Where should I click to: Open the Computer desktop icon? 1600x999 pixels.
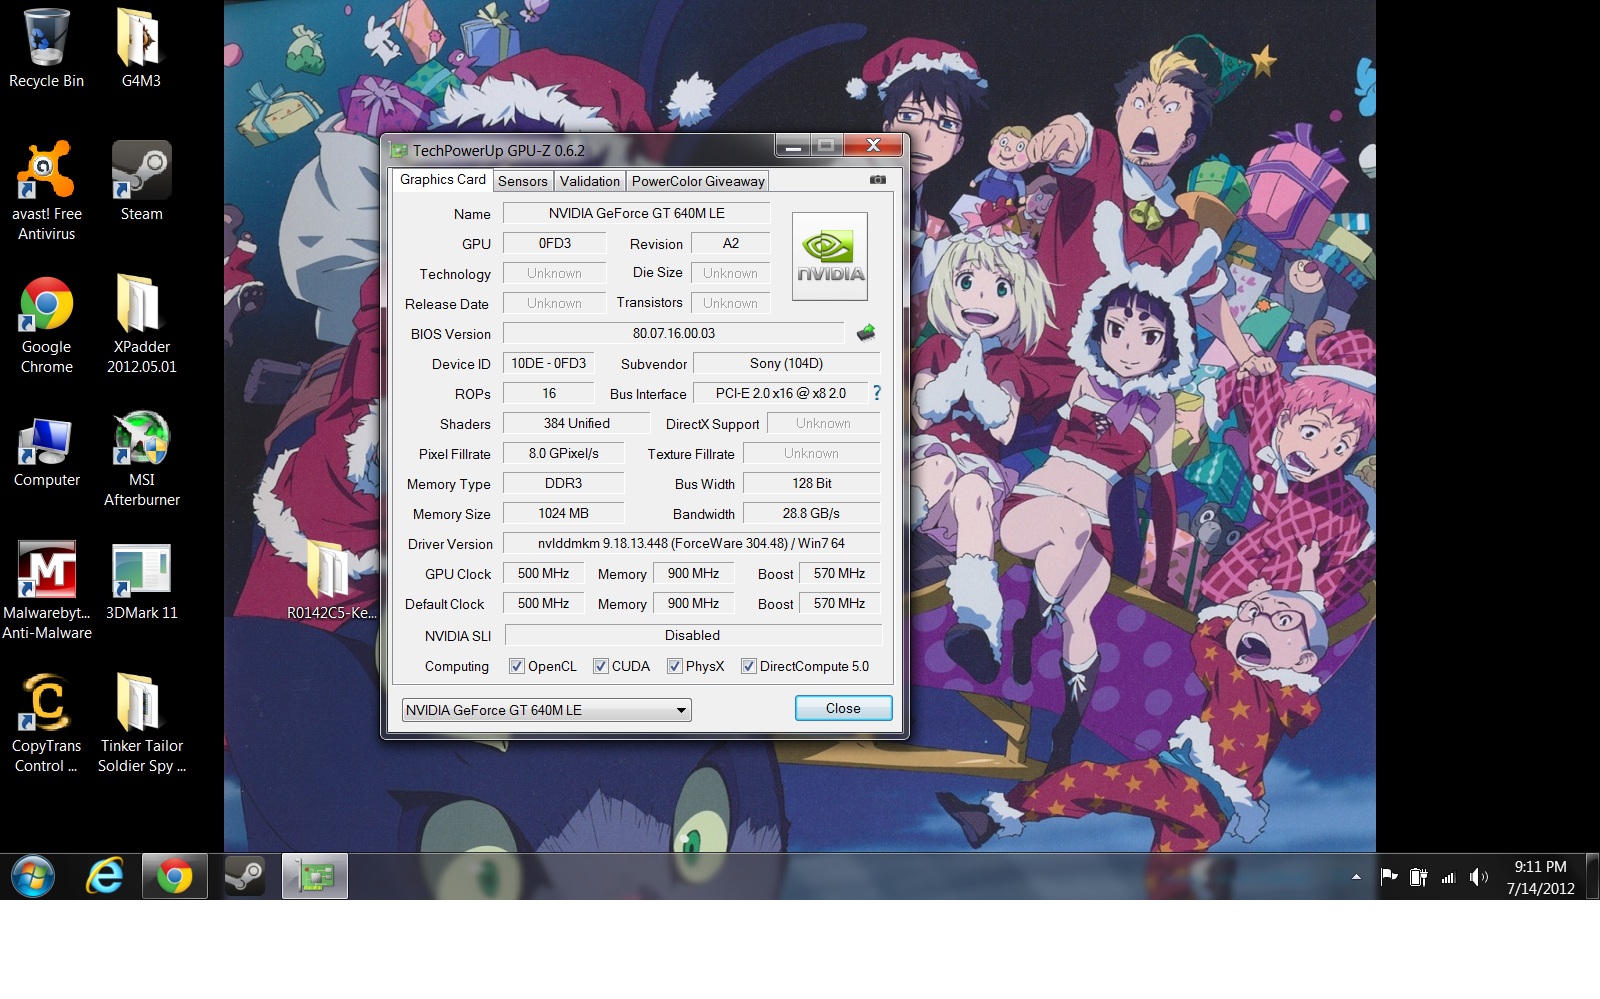[46, 454]
